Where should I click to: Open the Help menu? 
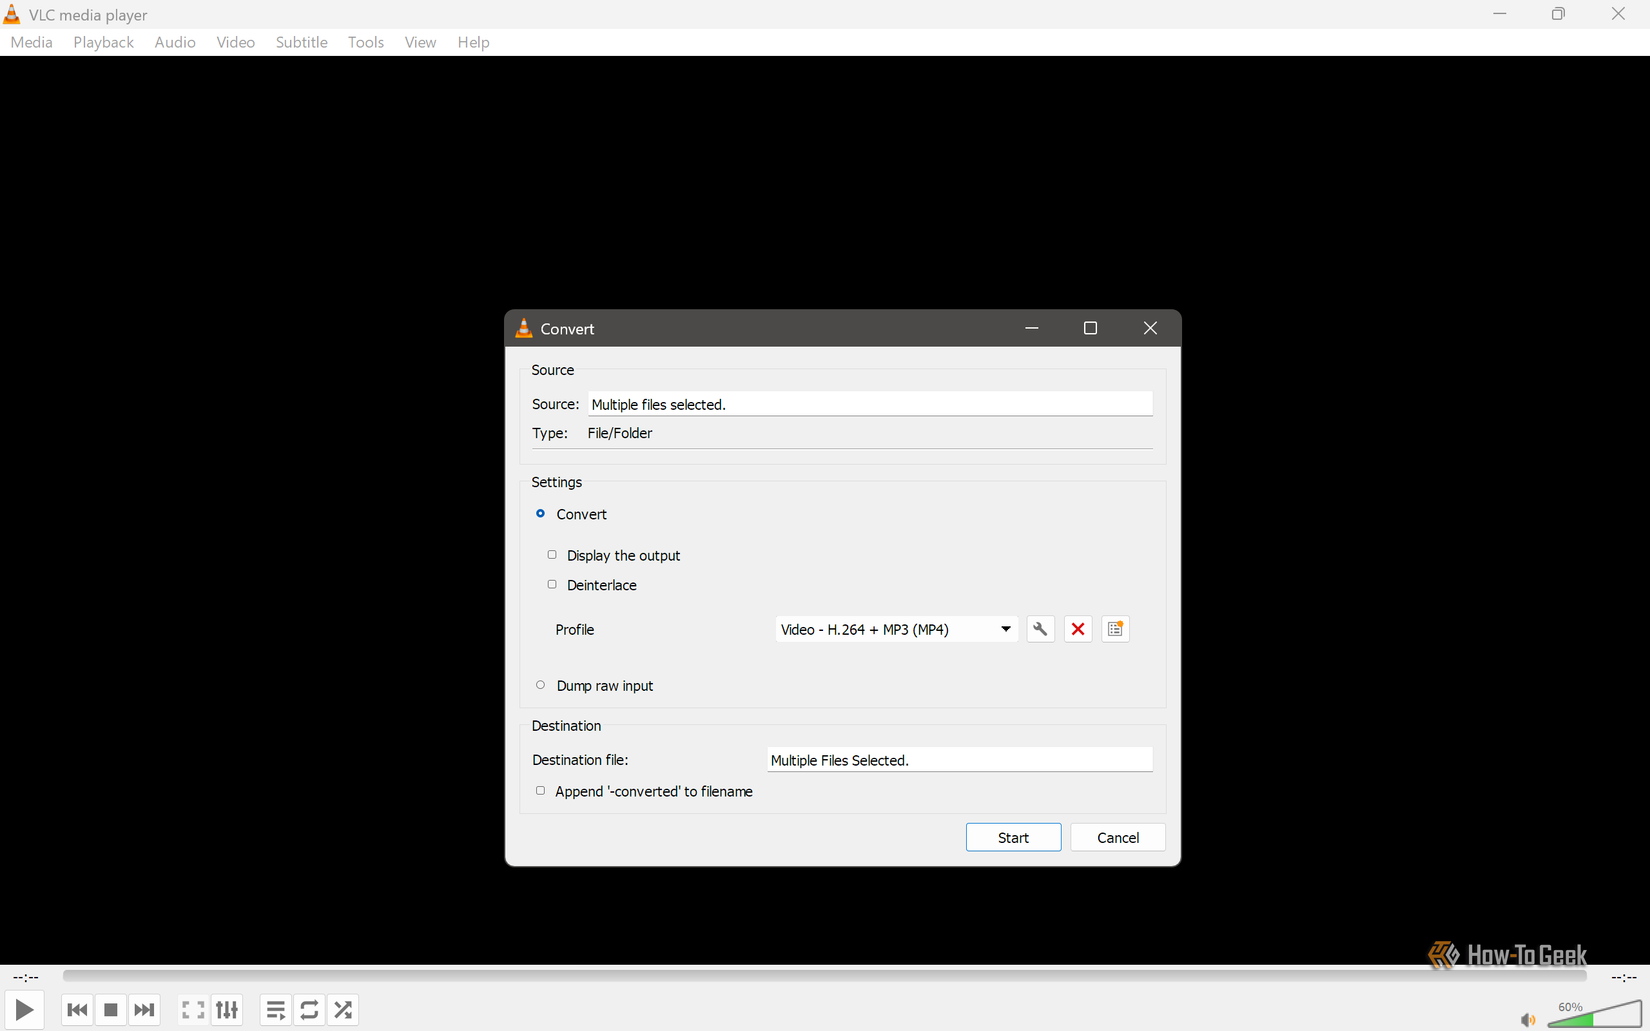pyautogui.click(x=473, y=42)
